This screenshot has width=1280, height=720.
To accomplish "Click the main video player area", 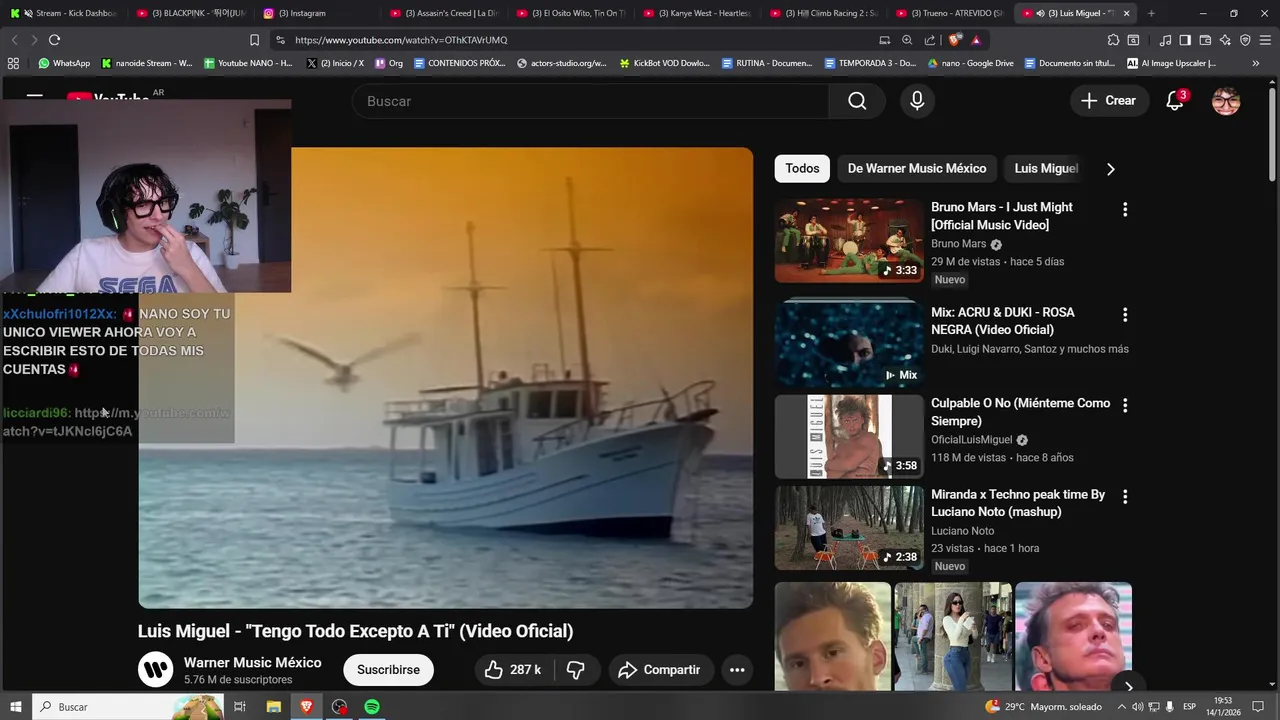I will (445, 377).
